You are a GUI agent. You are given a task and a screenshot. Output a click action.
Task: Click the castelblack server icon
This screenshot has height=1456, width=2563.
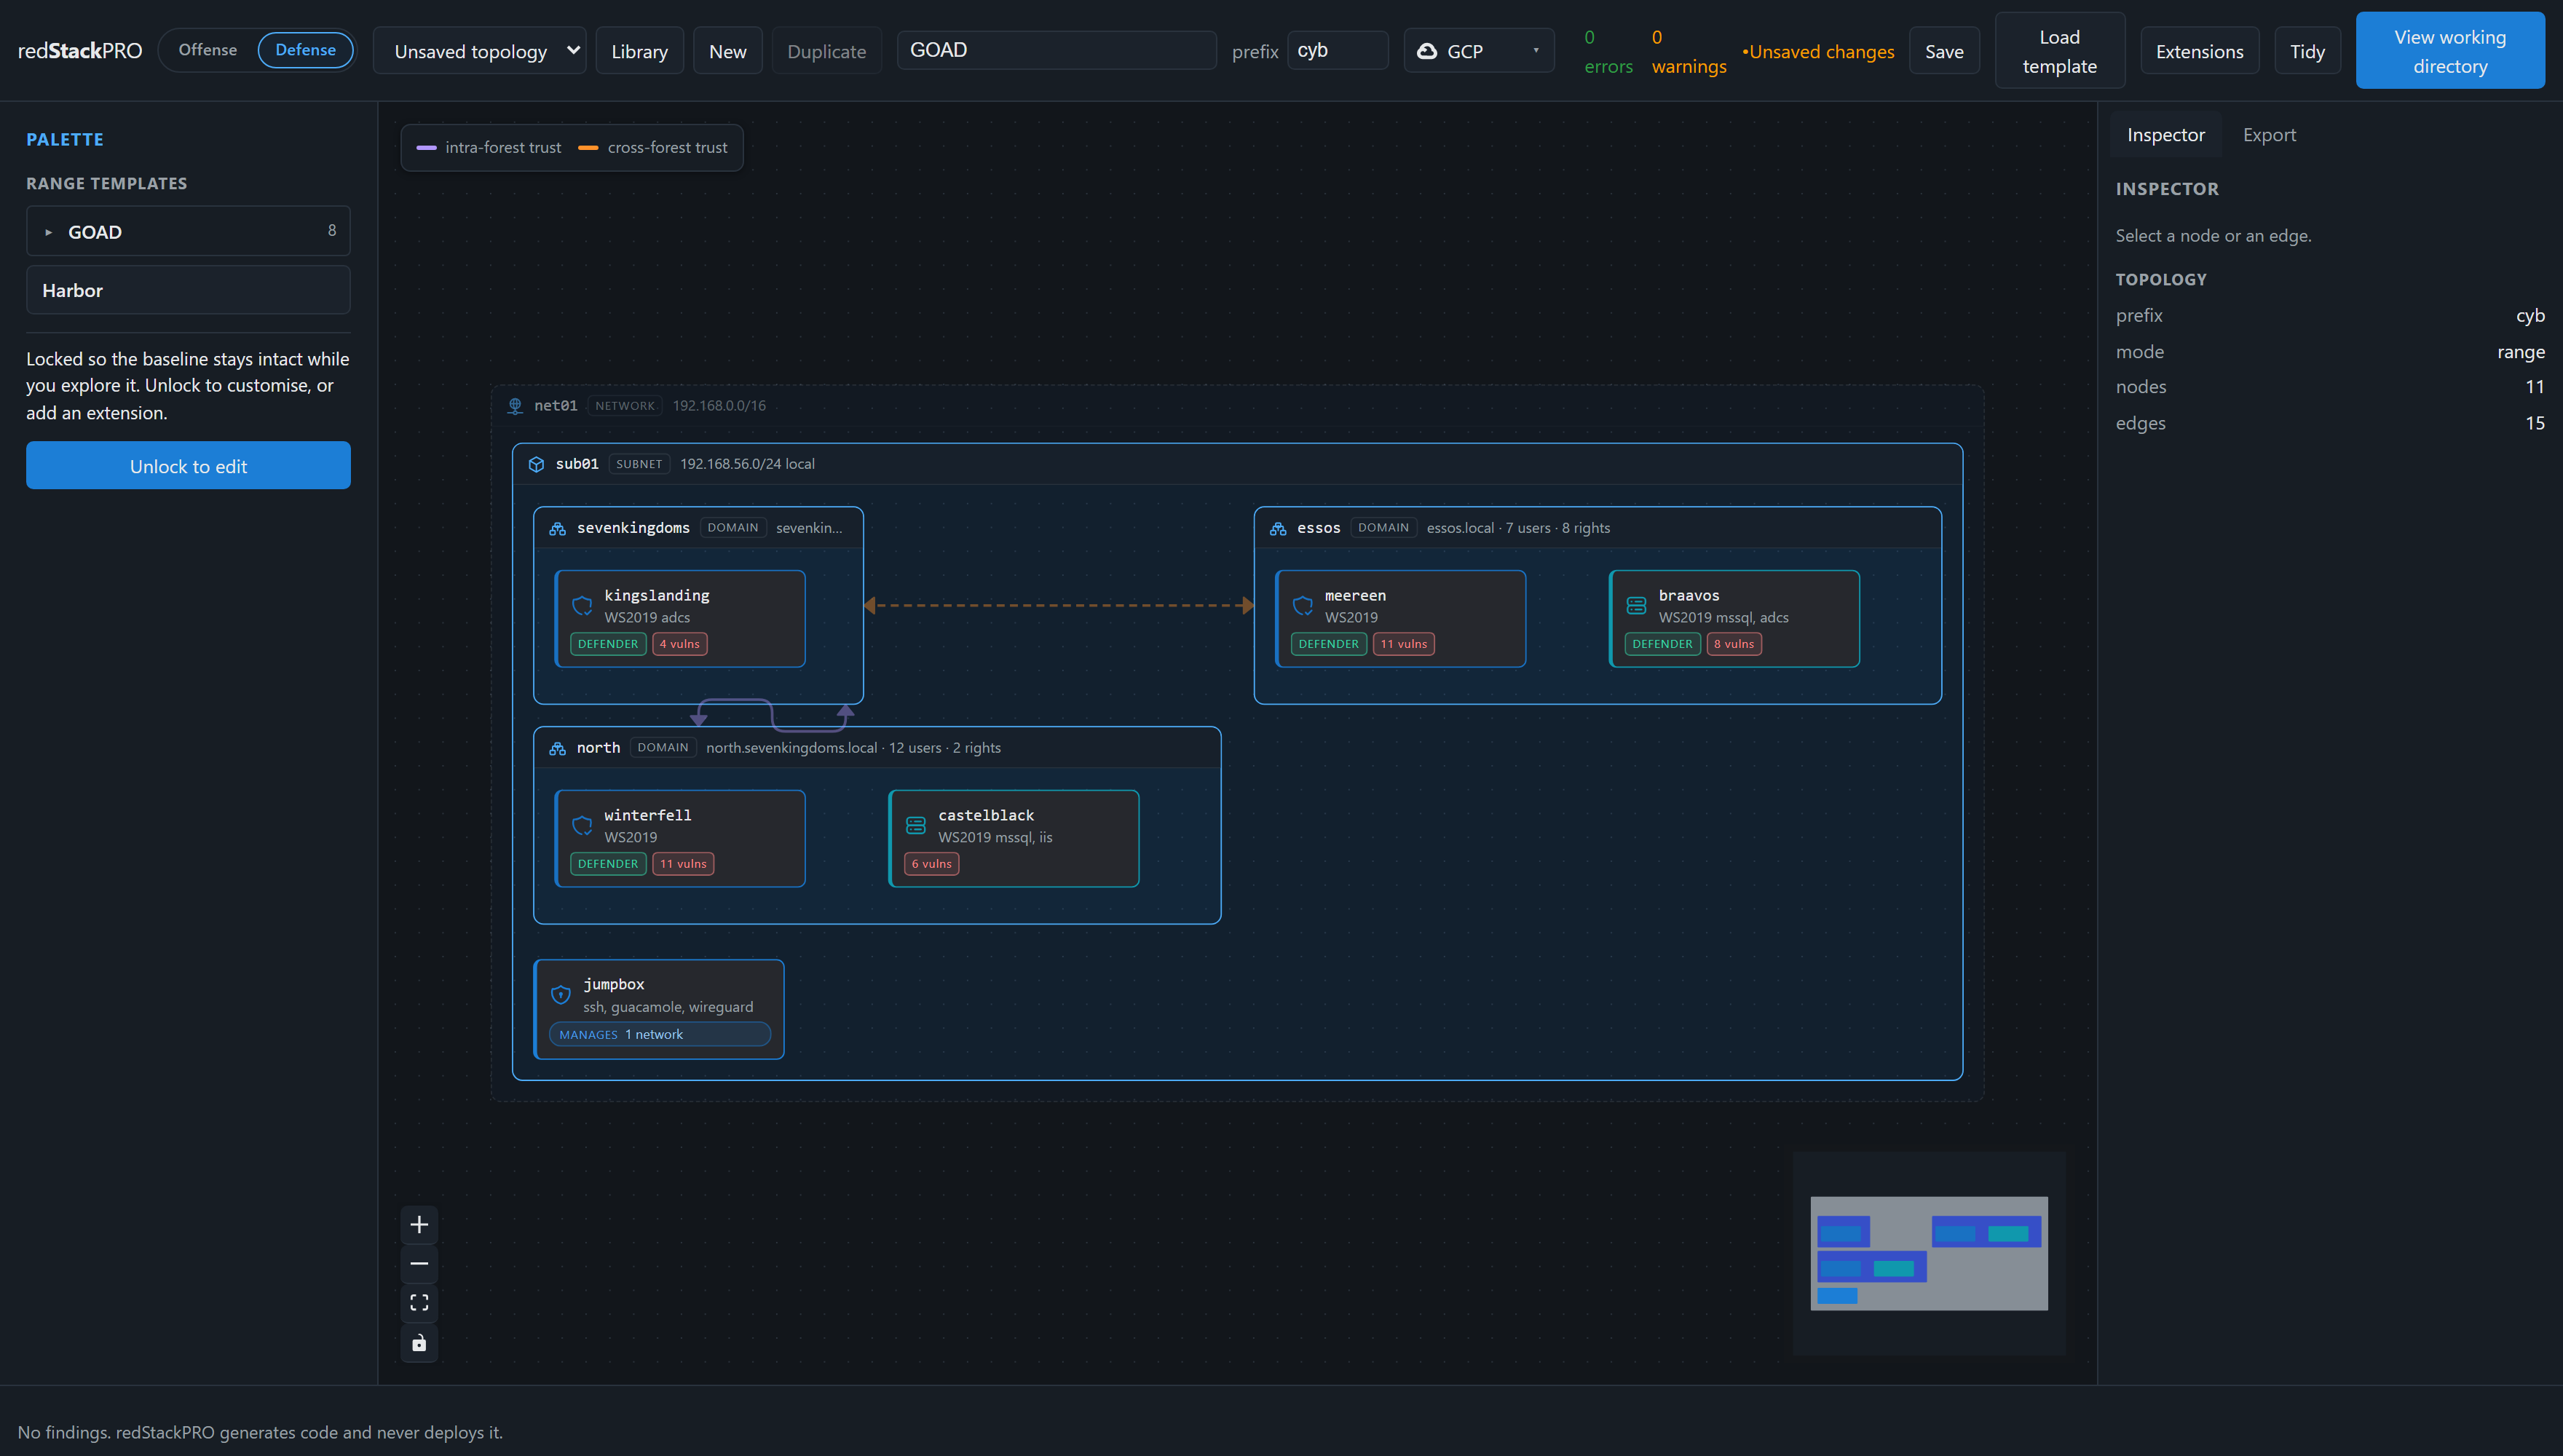click(x=915, y=826)
